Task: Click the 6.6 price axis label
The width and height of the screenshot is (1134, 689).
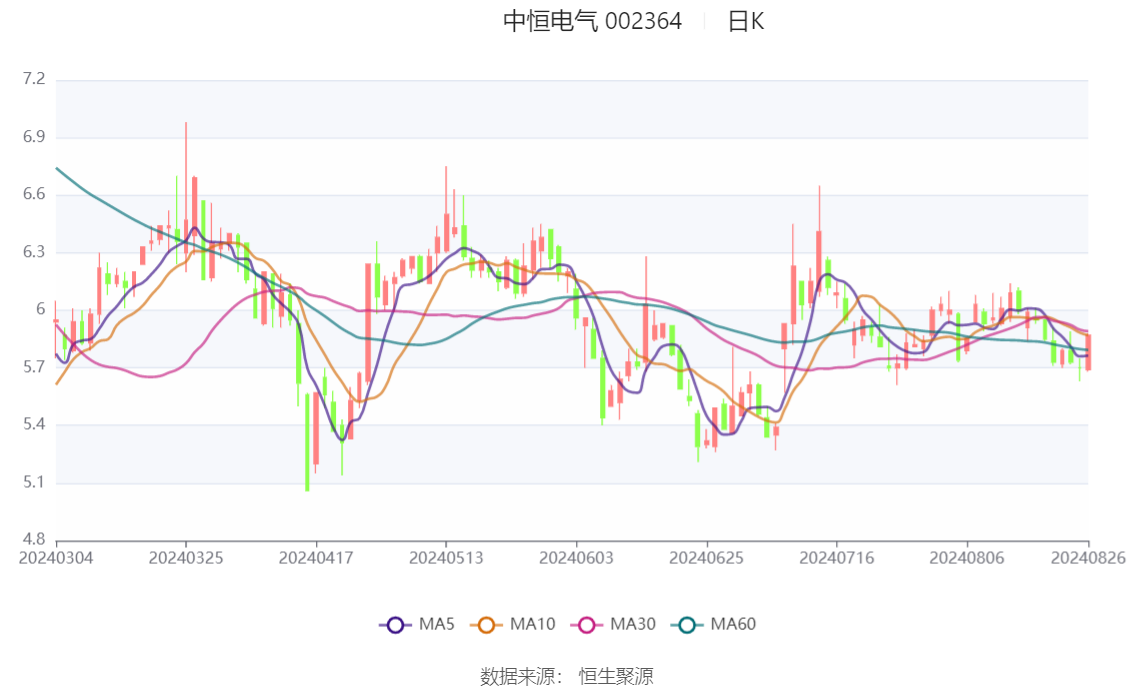Action: 34,194
